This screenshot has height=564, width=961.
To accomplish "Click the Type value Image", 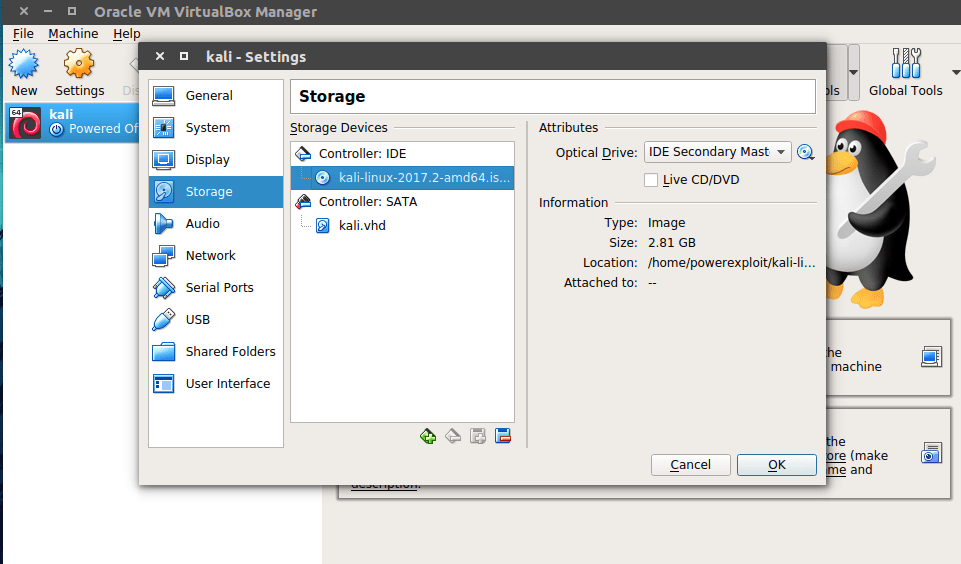I will tap(666, 223).
